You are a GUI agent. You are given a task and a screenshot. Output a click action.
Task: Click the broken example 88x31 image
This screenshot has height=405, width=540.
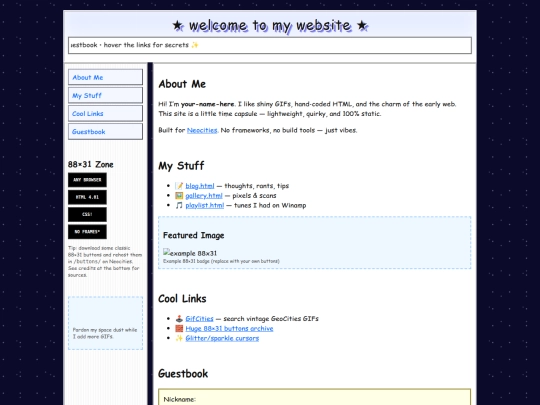[x=190, y=253]
